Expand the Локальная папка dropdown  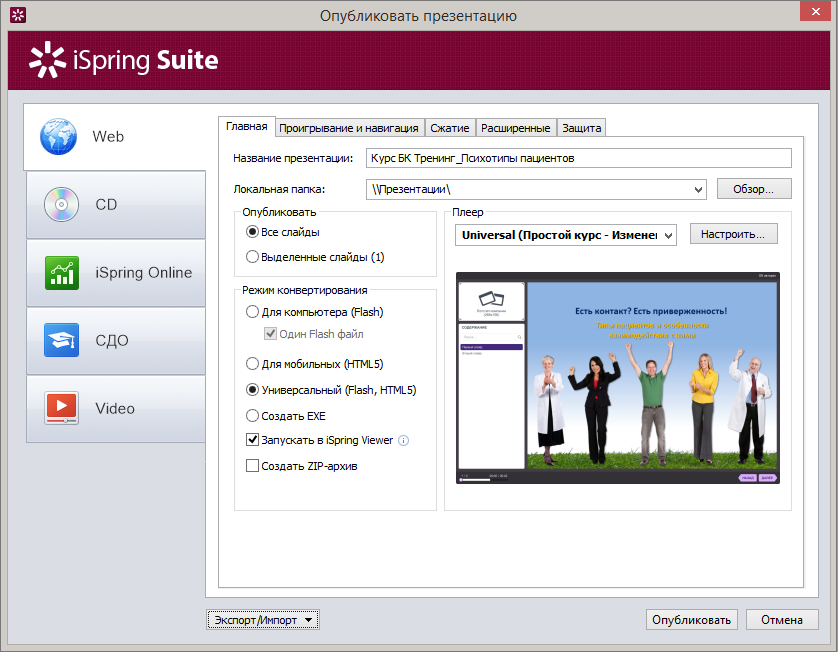(698, 190)
